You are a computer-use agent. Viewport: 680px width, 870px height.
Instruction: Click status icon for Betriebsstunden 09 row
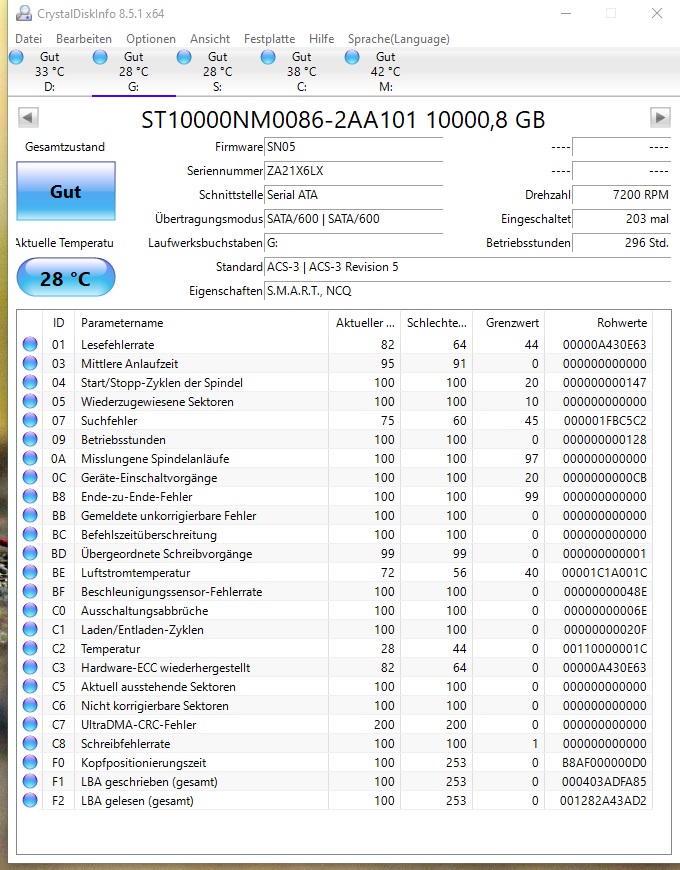tap(30, 439)
